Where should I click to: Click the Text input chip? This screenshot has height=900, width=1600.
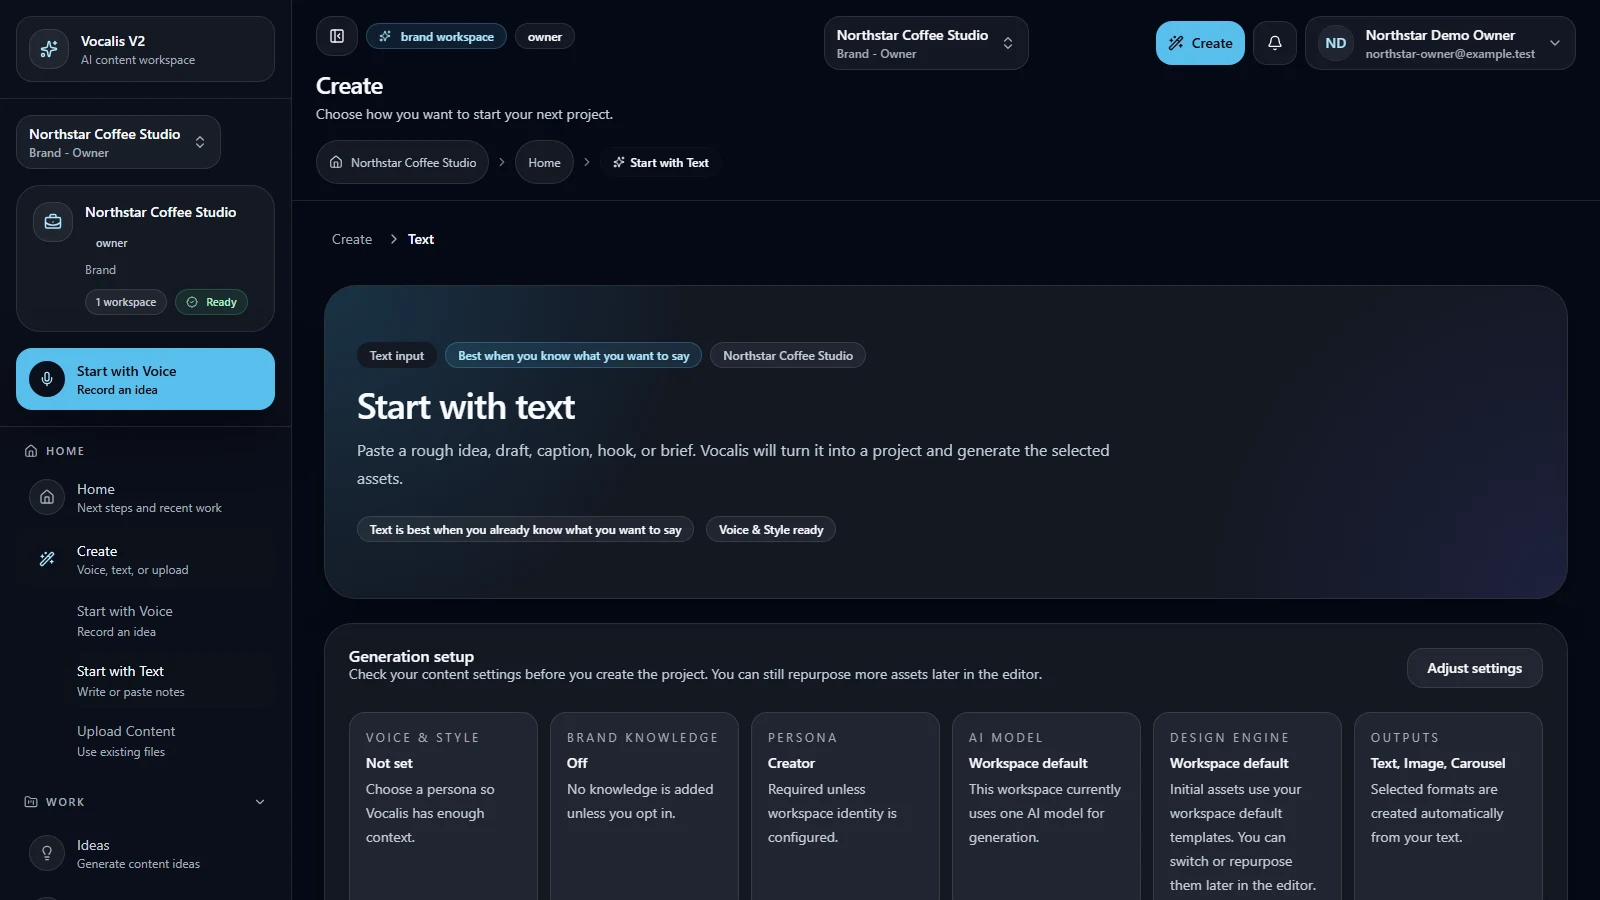[x=397, y=355]
